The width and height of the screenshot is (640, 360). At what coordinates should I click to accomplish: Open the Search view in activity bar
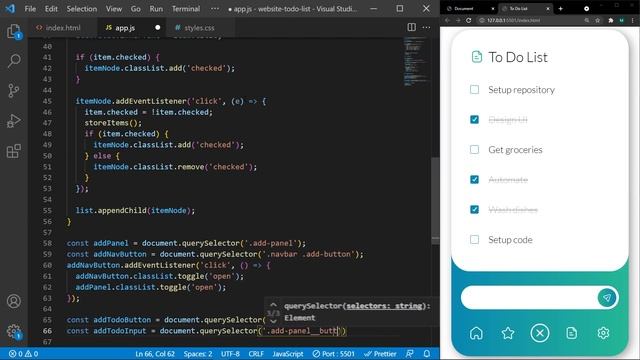click(14, 61)
